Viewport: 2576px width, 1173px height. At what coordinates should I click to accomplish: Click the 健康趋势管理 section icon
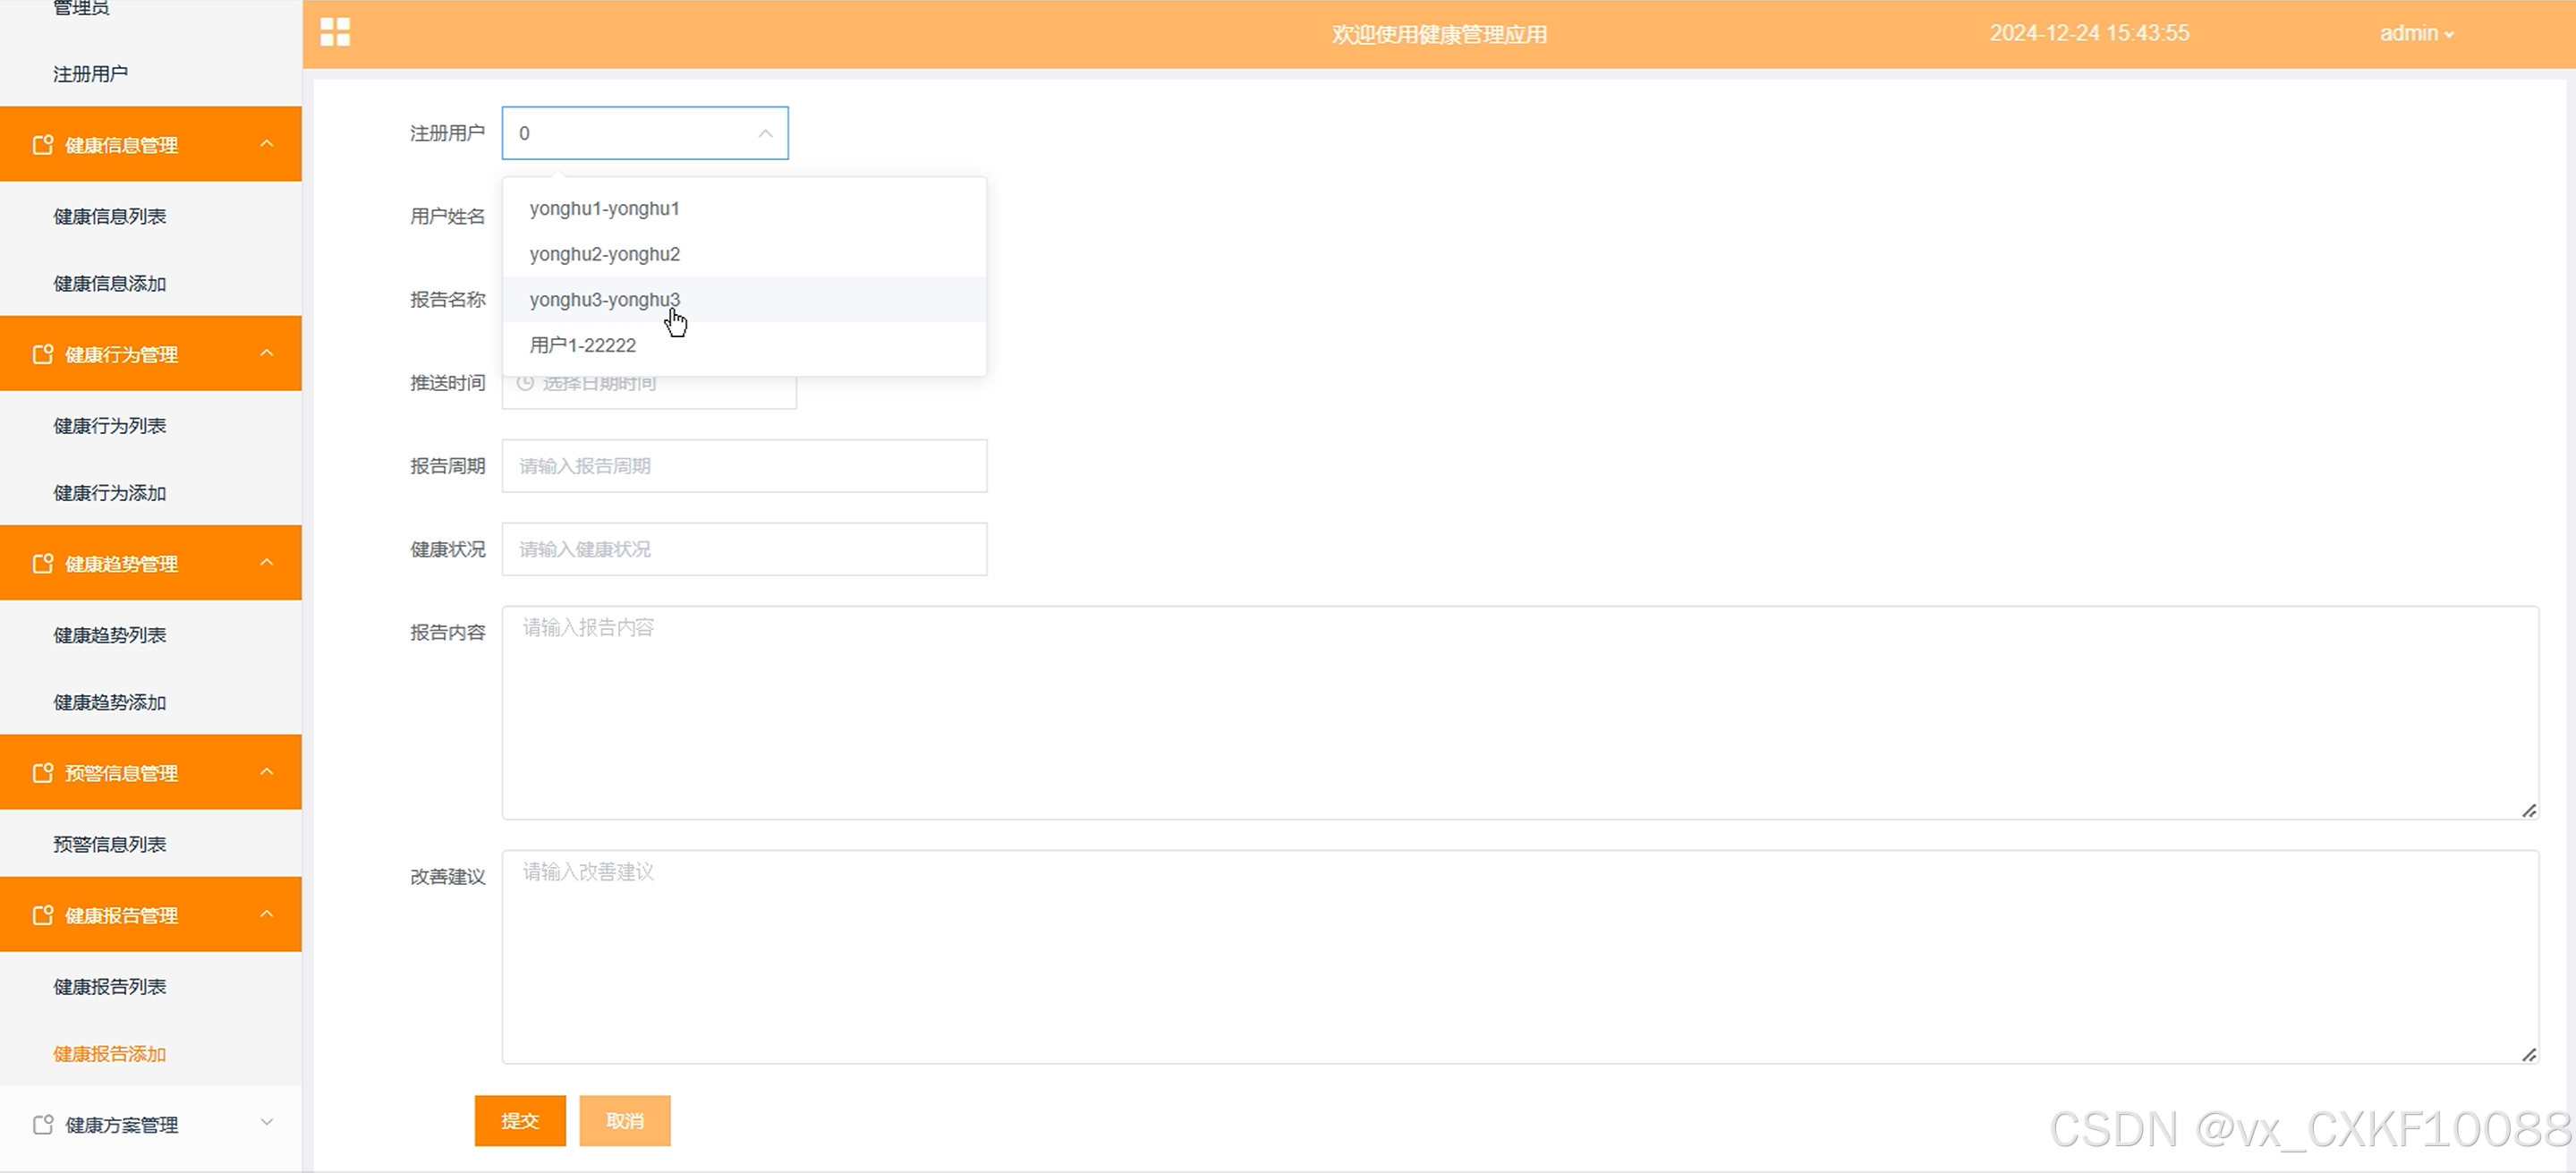click(x=42, y=564)
